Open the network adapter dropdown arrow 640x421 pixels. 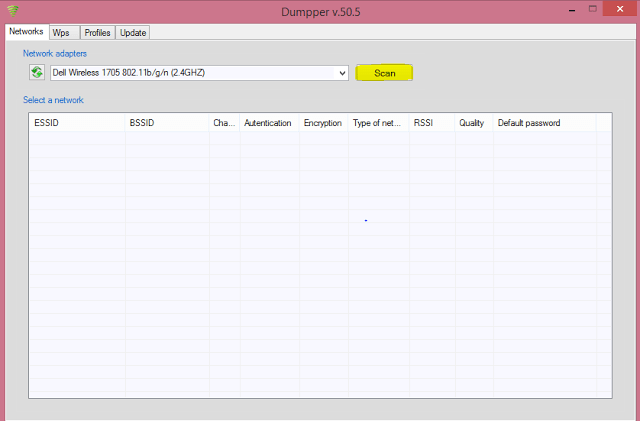click(x=342, y=73)
